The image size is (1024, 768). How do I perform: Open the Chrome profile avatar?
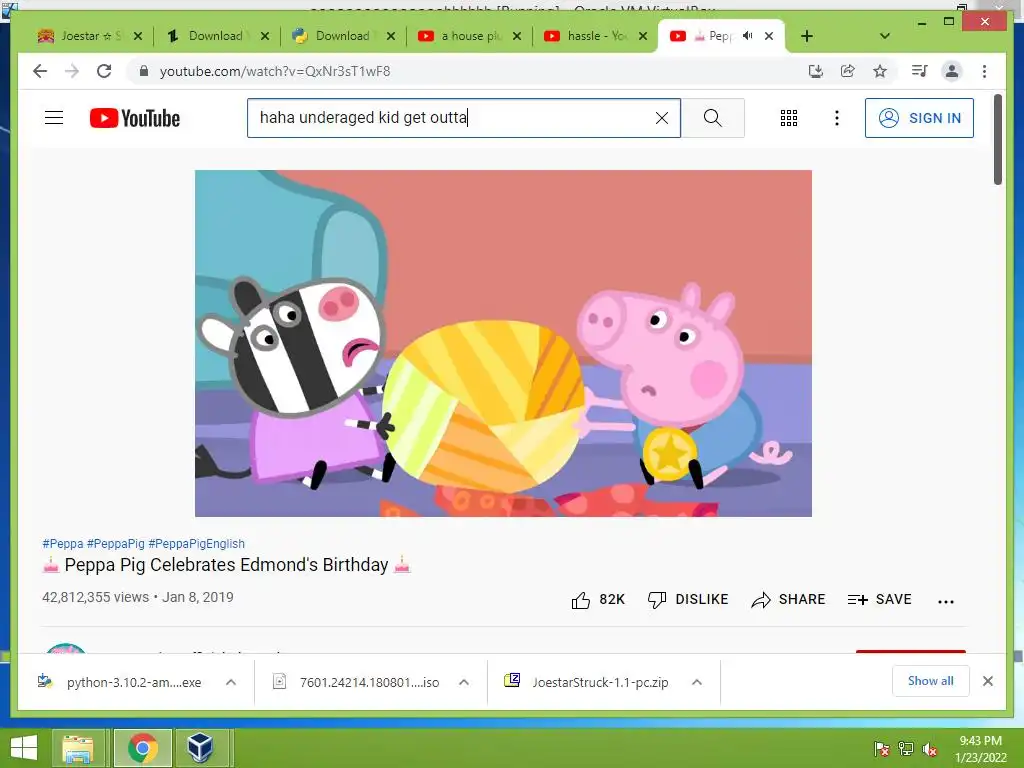click(952, 71)
